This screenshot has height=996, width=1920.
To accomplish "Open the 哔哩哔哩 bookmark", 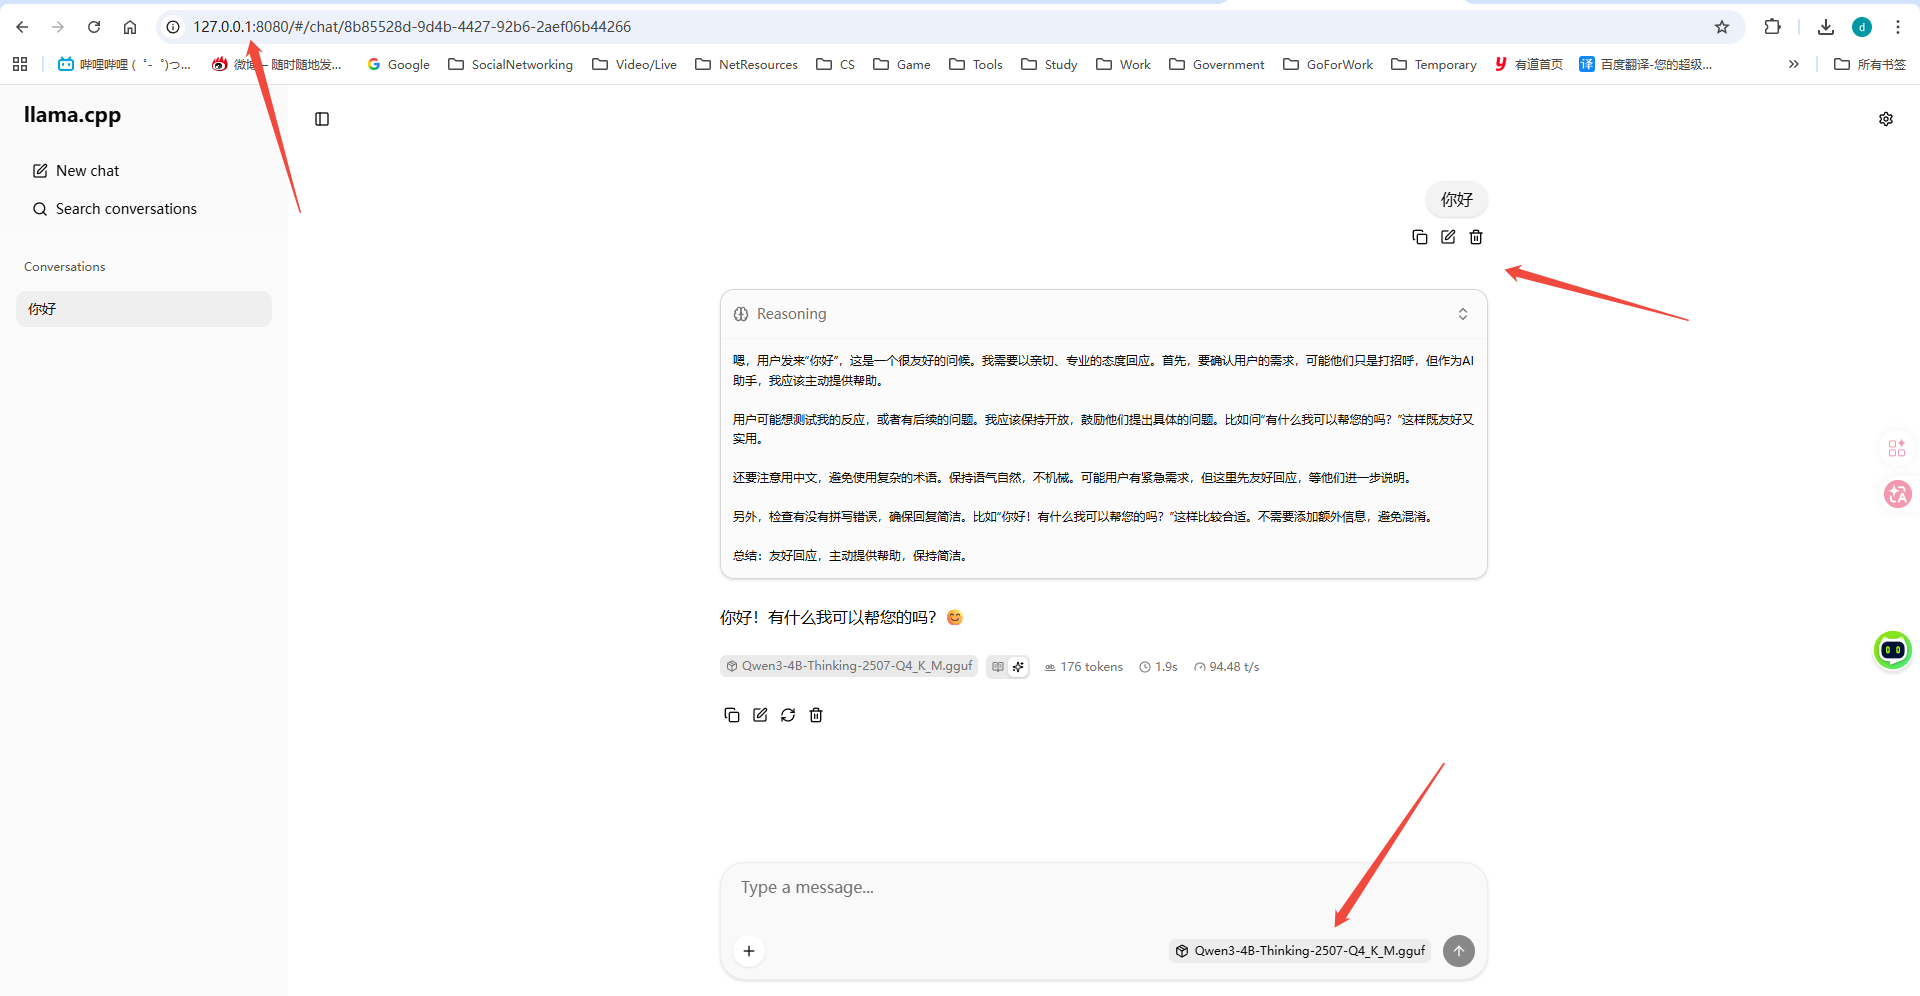I will pos(124,64).
